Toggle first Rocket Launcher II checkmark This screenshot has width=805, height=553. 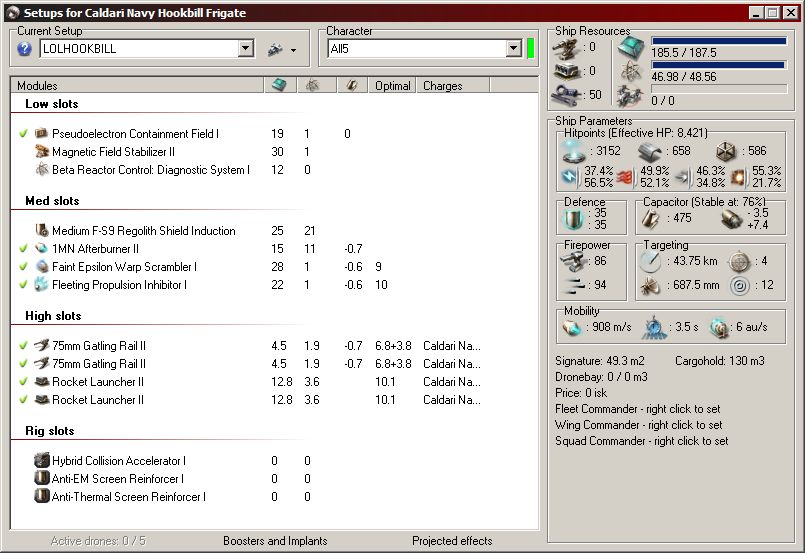[23, 382]
